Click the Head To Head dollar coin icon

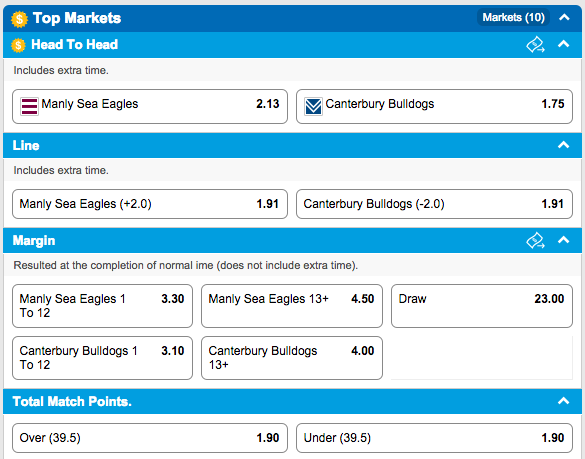click(x=18, y=45)
